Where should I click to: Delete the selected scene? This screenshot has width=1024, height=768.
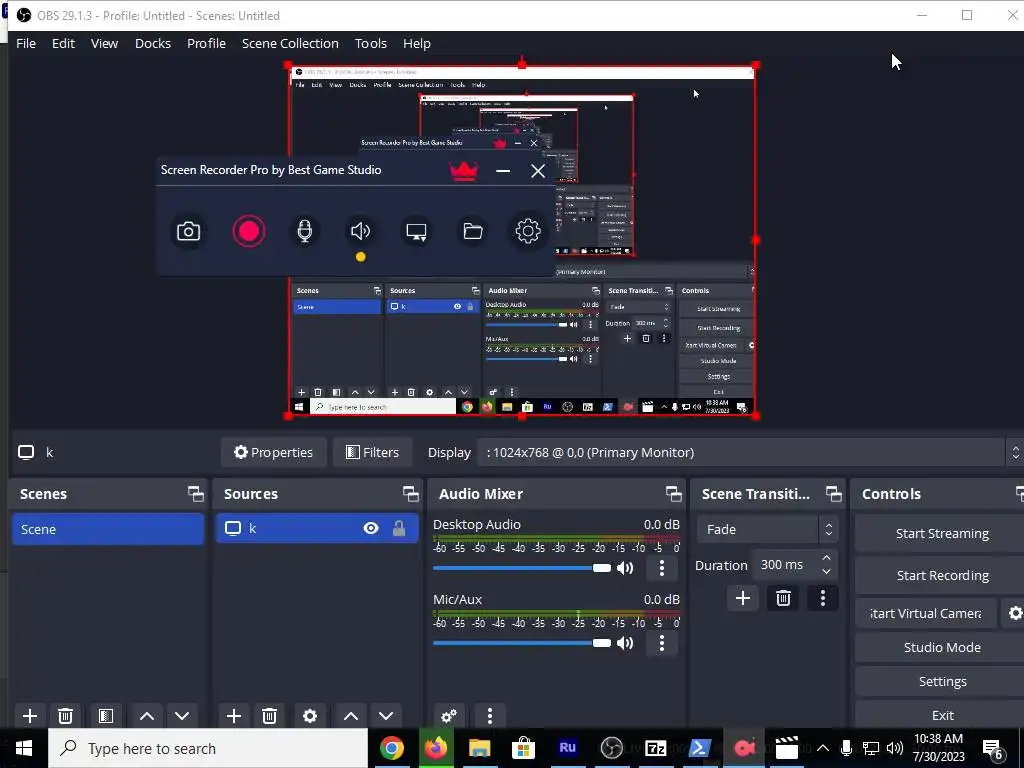[65, 716]
